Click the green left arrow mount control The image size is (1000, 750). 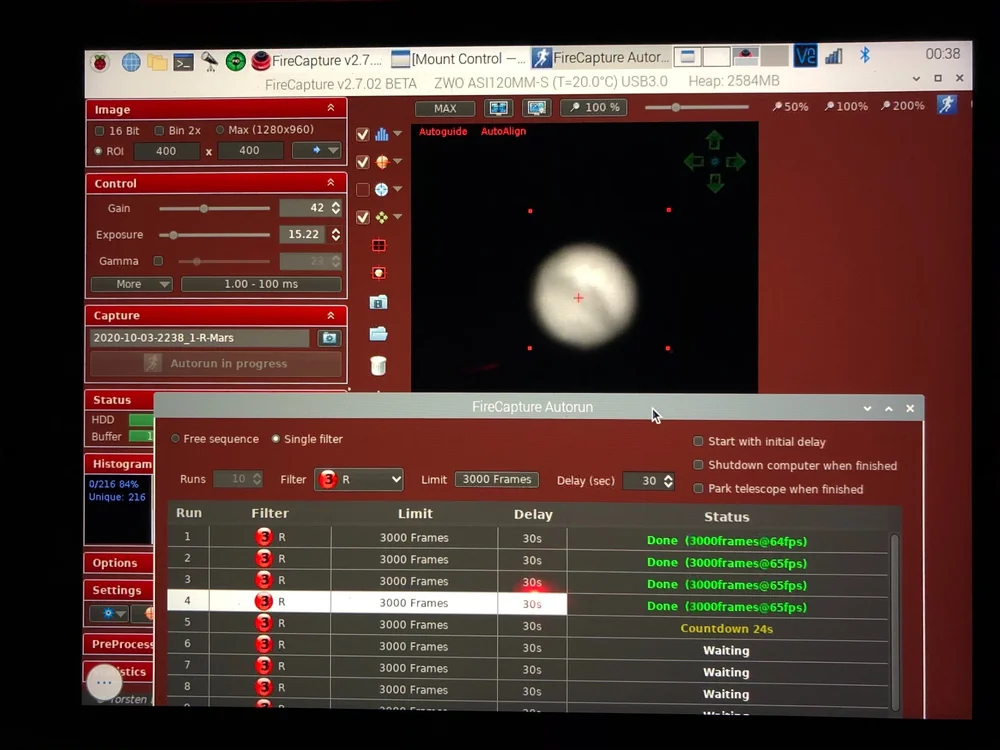(x=694, y=162)
